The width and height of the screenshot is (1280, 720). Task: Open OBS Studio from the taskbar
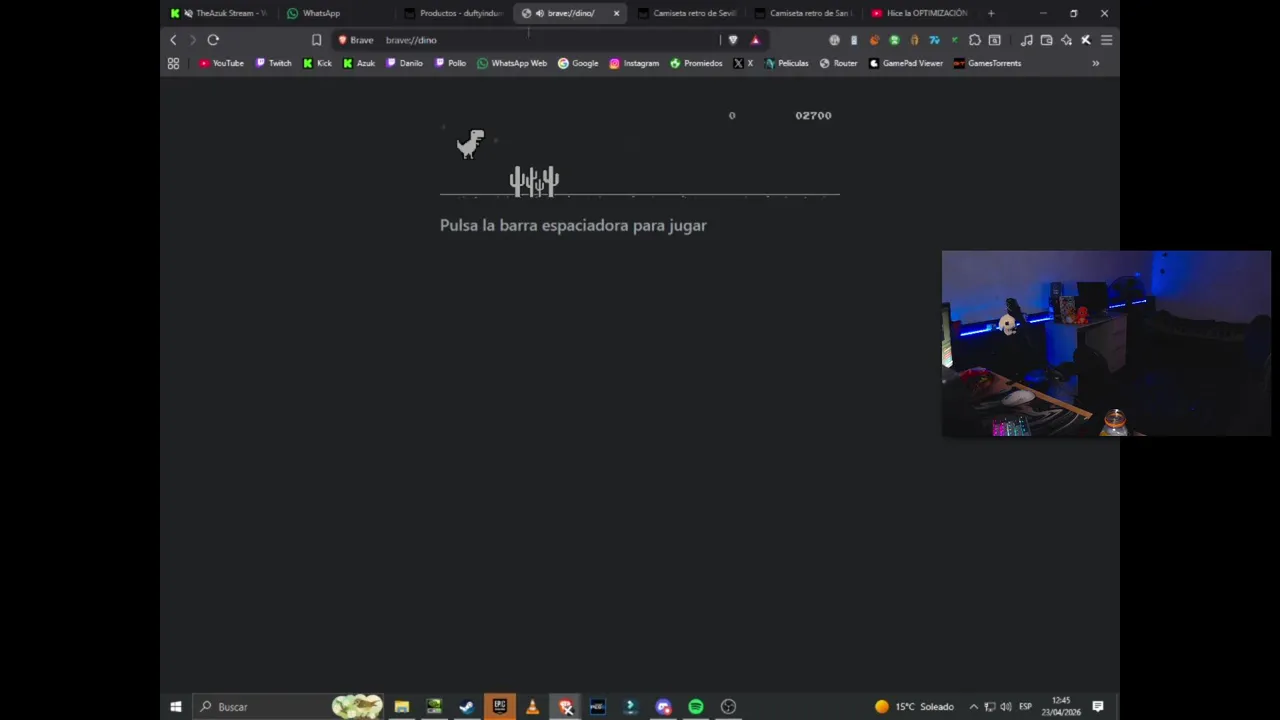pyautogui.click(x=728, y=707)
